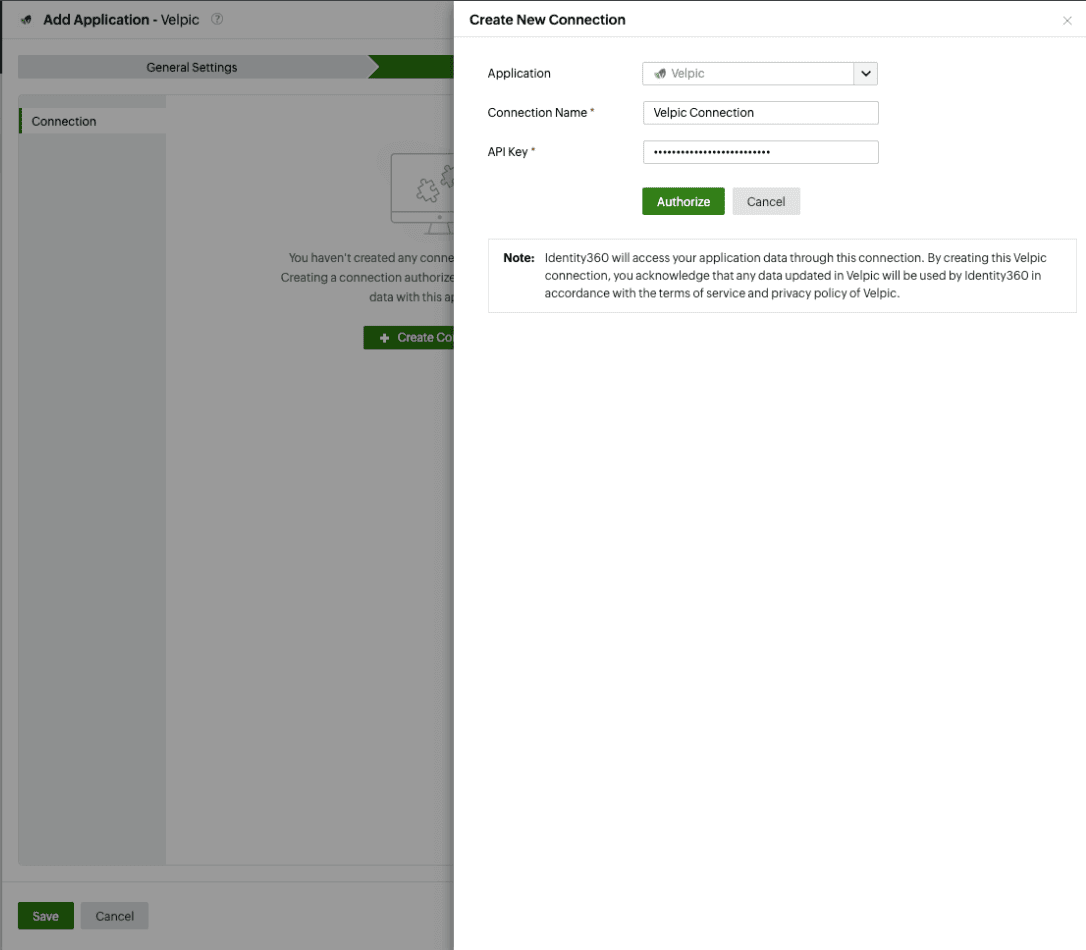1086x950 pixels.
Task: Click plus icon on Create Connection button
Action: click(384, 338)
